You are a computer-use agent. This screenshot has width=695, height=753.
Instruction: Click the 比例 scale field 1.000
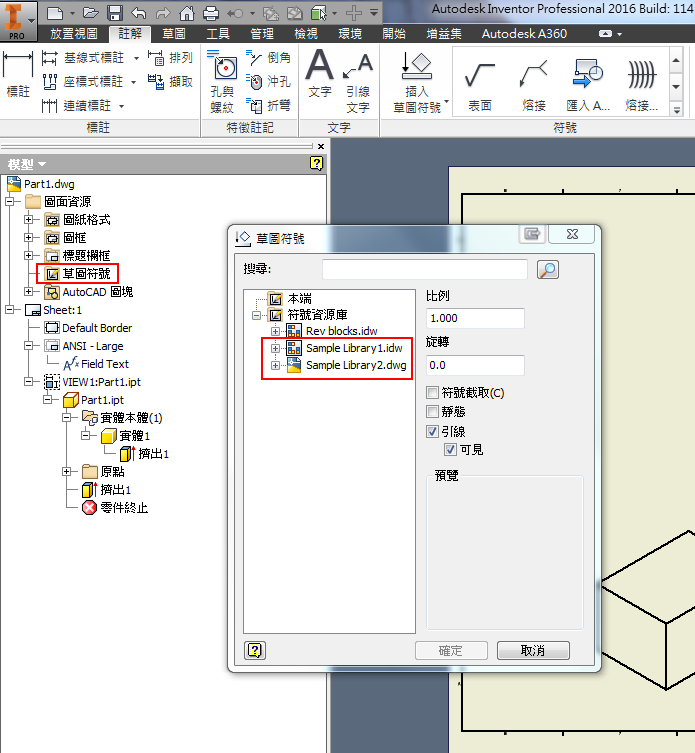click(x=475, y=318)
